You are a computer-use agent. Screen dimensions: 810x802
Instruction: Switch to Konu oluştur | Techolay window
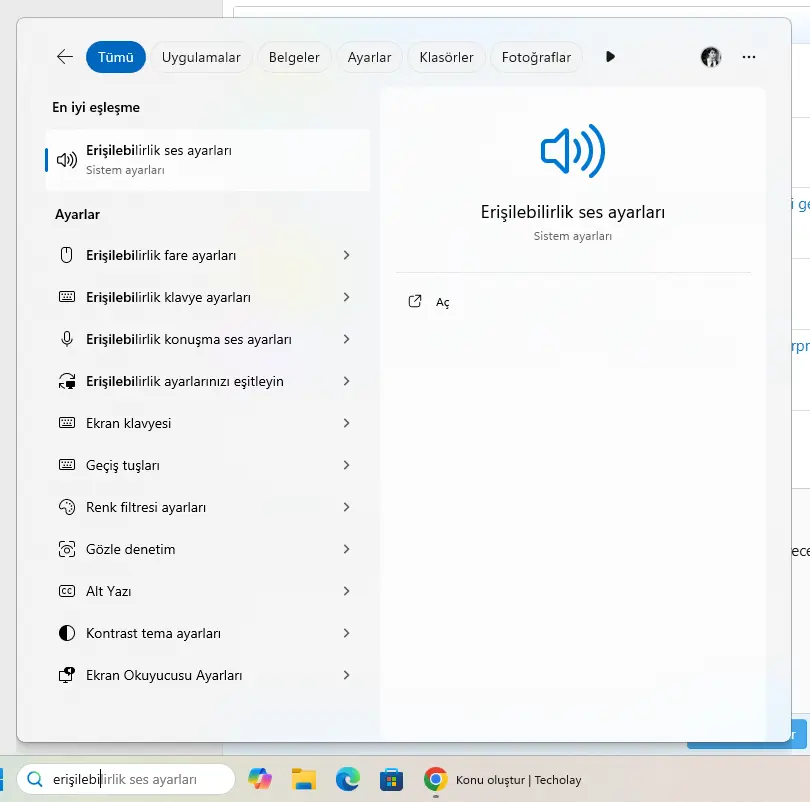(x=518, y=780)
